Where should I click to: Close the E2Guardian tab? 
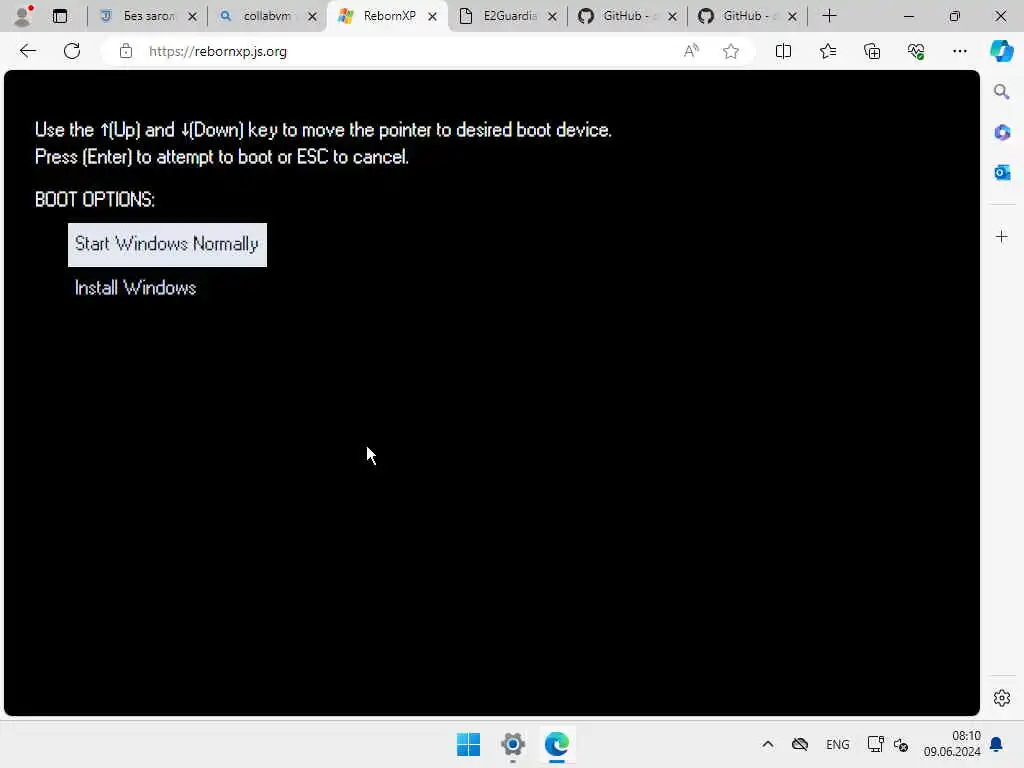tap(552, 16)
